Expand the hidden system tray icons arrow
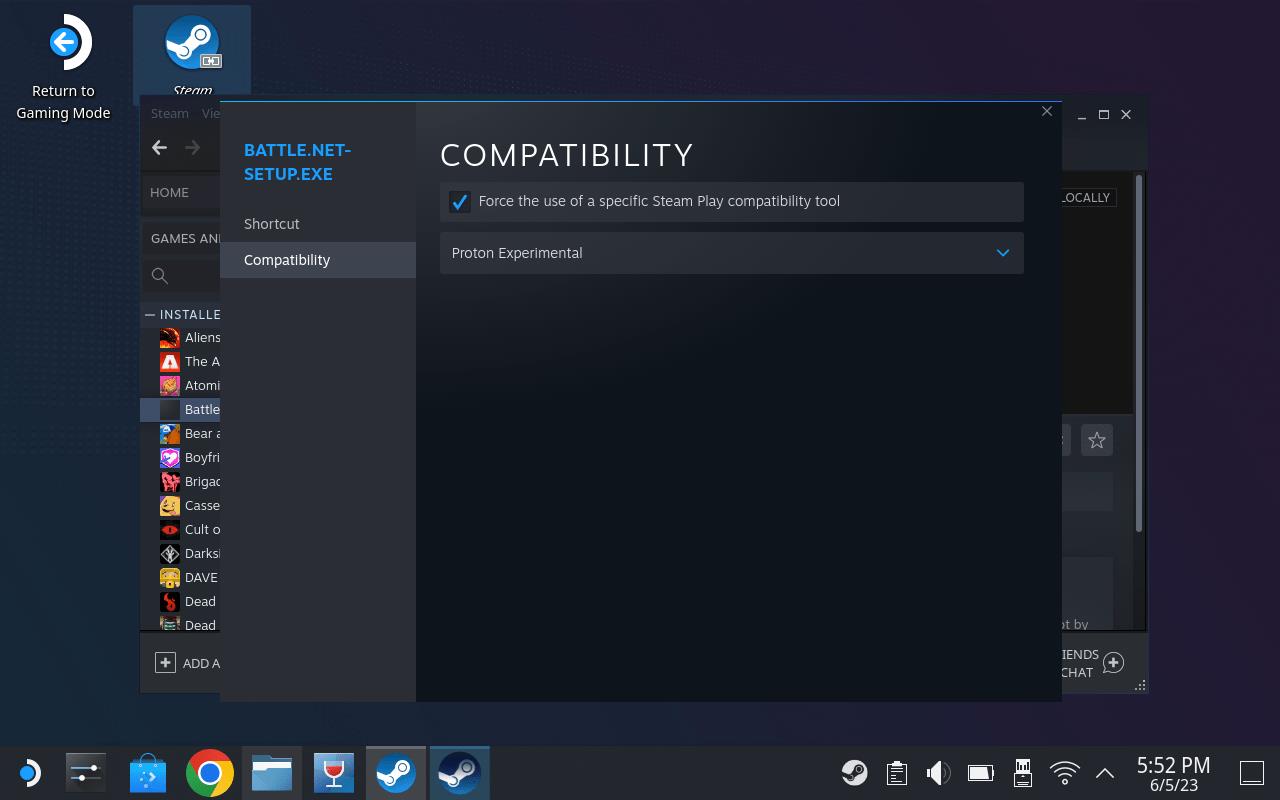This screenshot has width=1280, height=800. (x=1105, y=772)
